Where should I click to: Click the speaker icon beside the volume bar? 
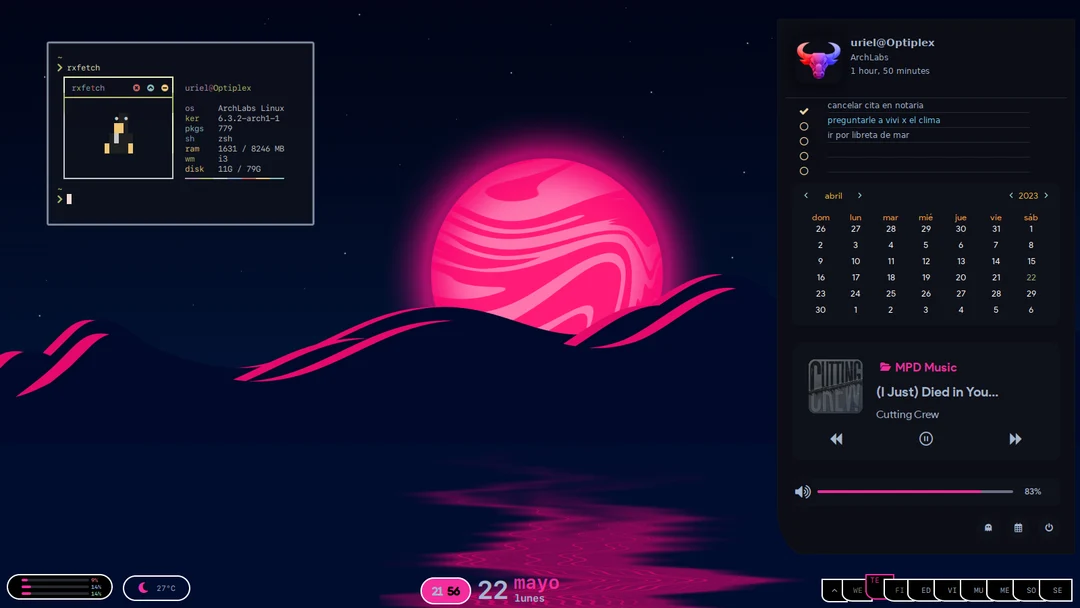801,491
